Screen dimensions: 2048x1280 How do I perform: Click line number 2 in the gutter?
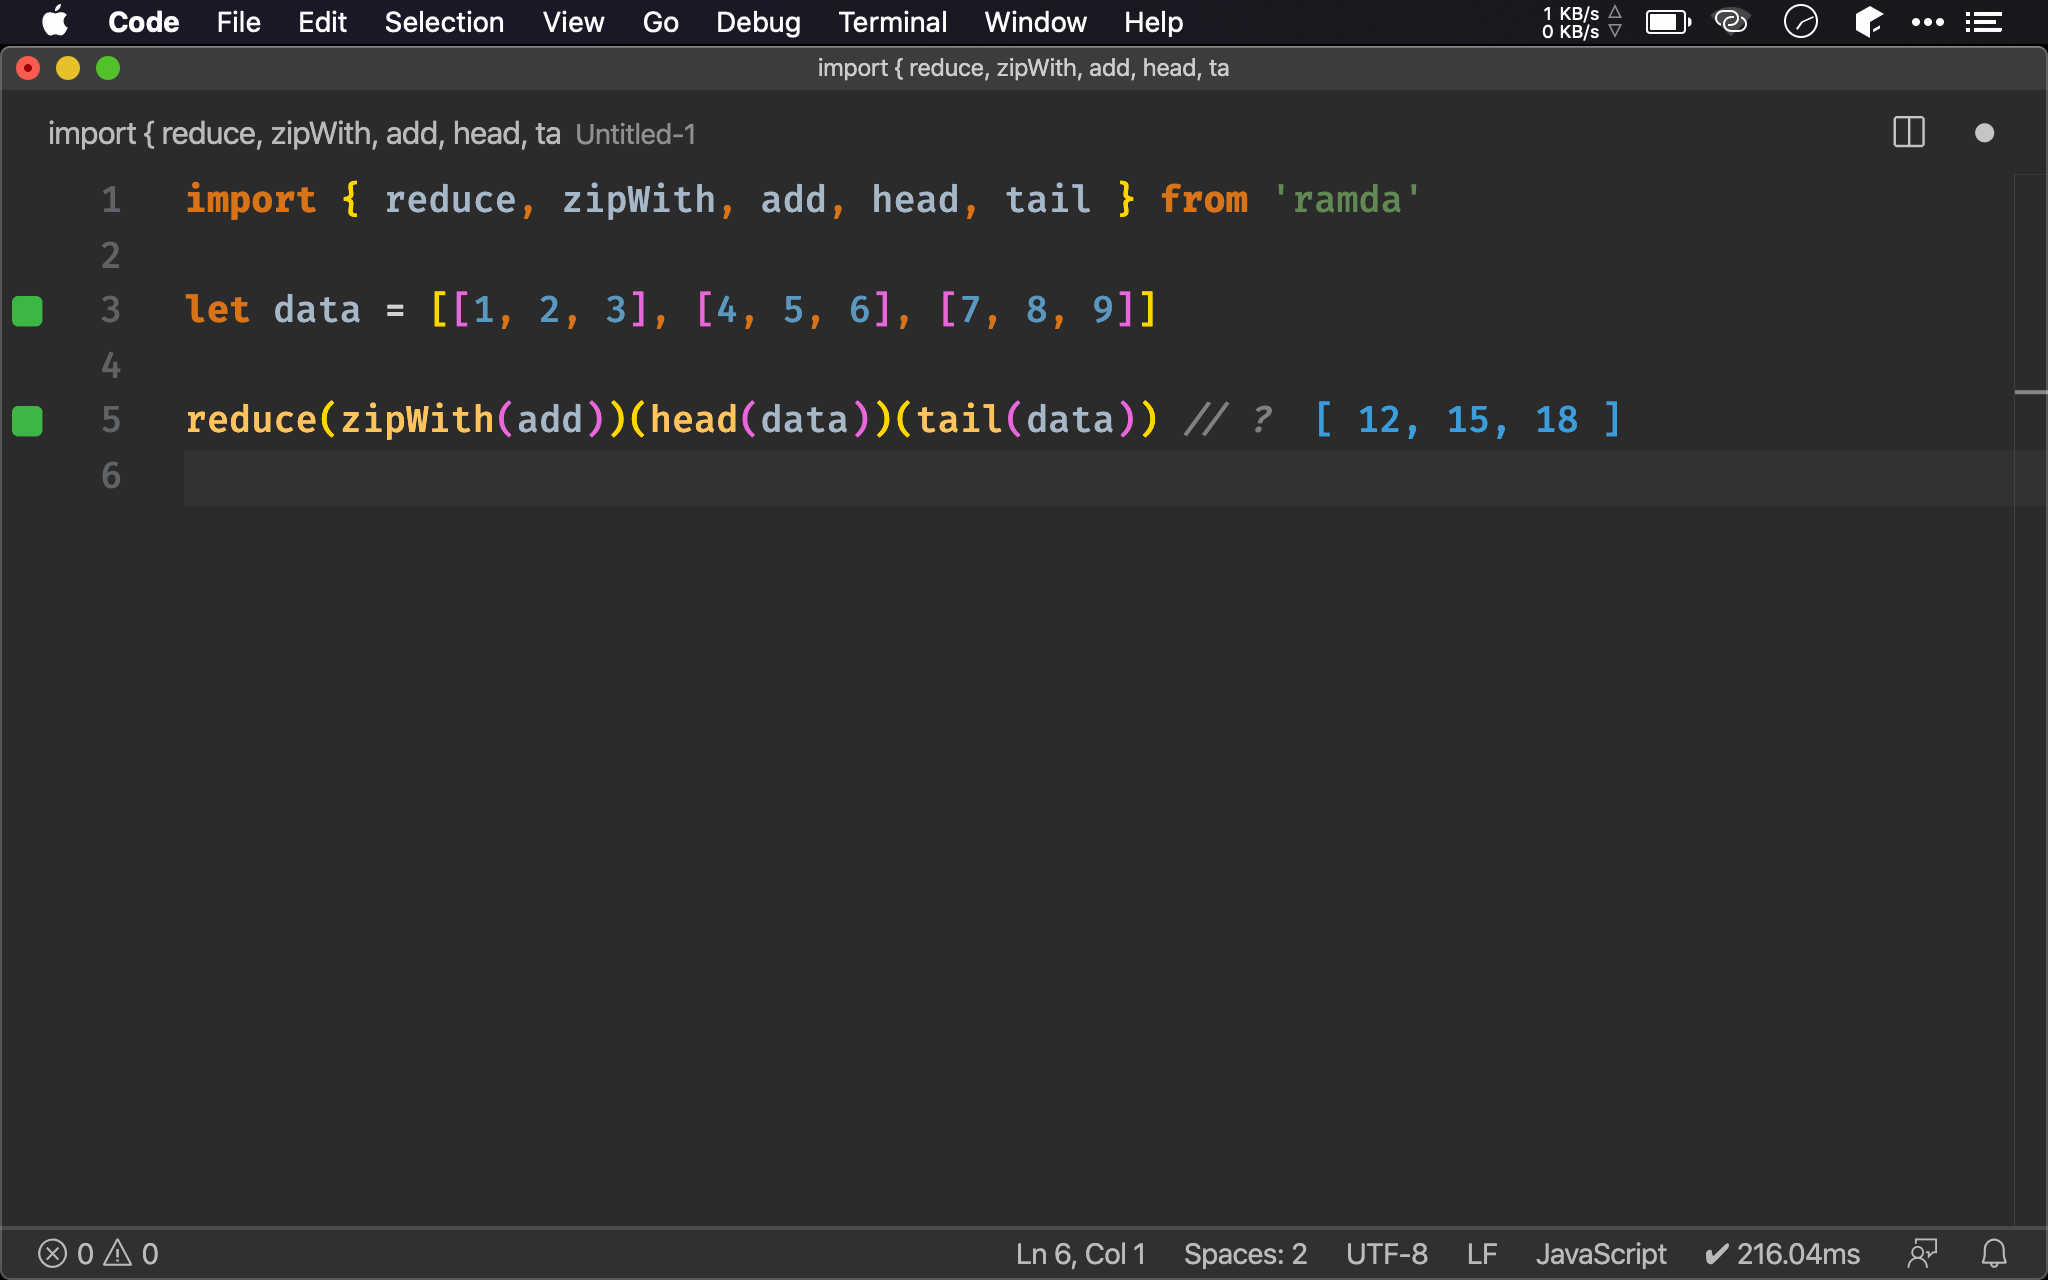point(111,255)
